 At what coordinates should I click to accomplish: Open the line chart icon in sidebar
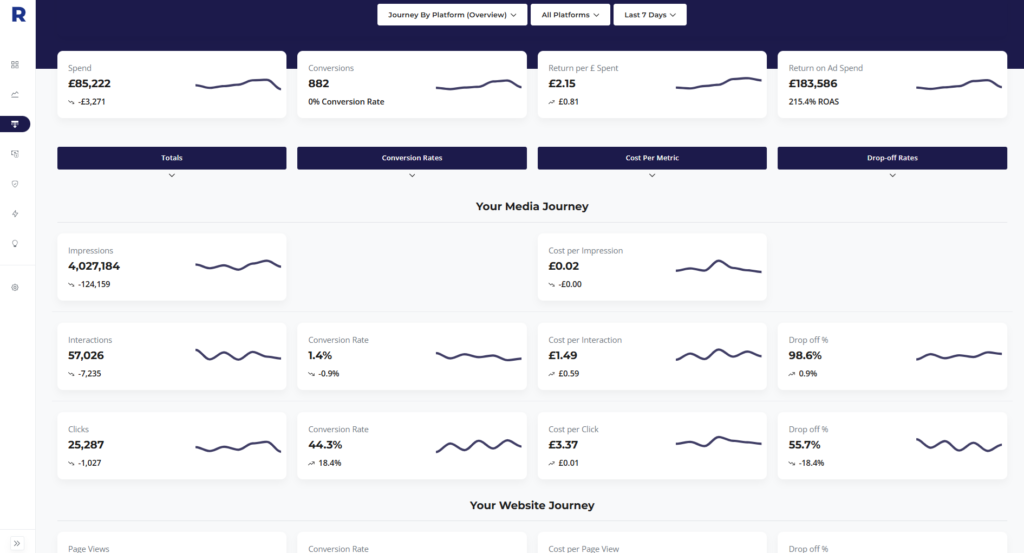[x=15, y=95]
